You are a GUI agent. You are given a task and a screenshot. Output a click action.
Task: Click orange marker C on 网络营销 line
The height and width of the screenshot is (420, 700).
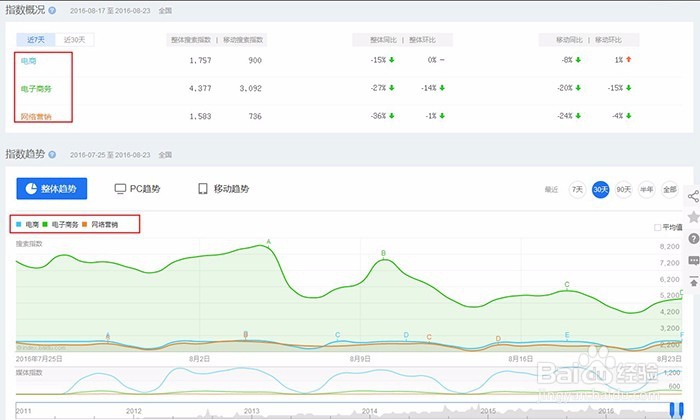(429, 337)
